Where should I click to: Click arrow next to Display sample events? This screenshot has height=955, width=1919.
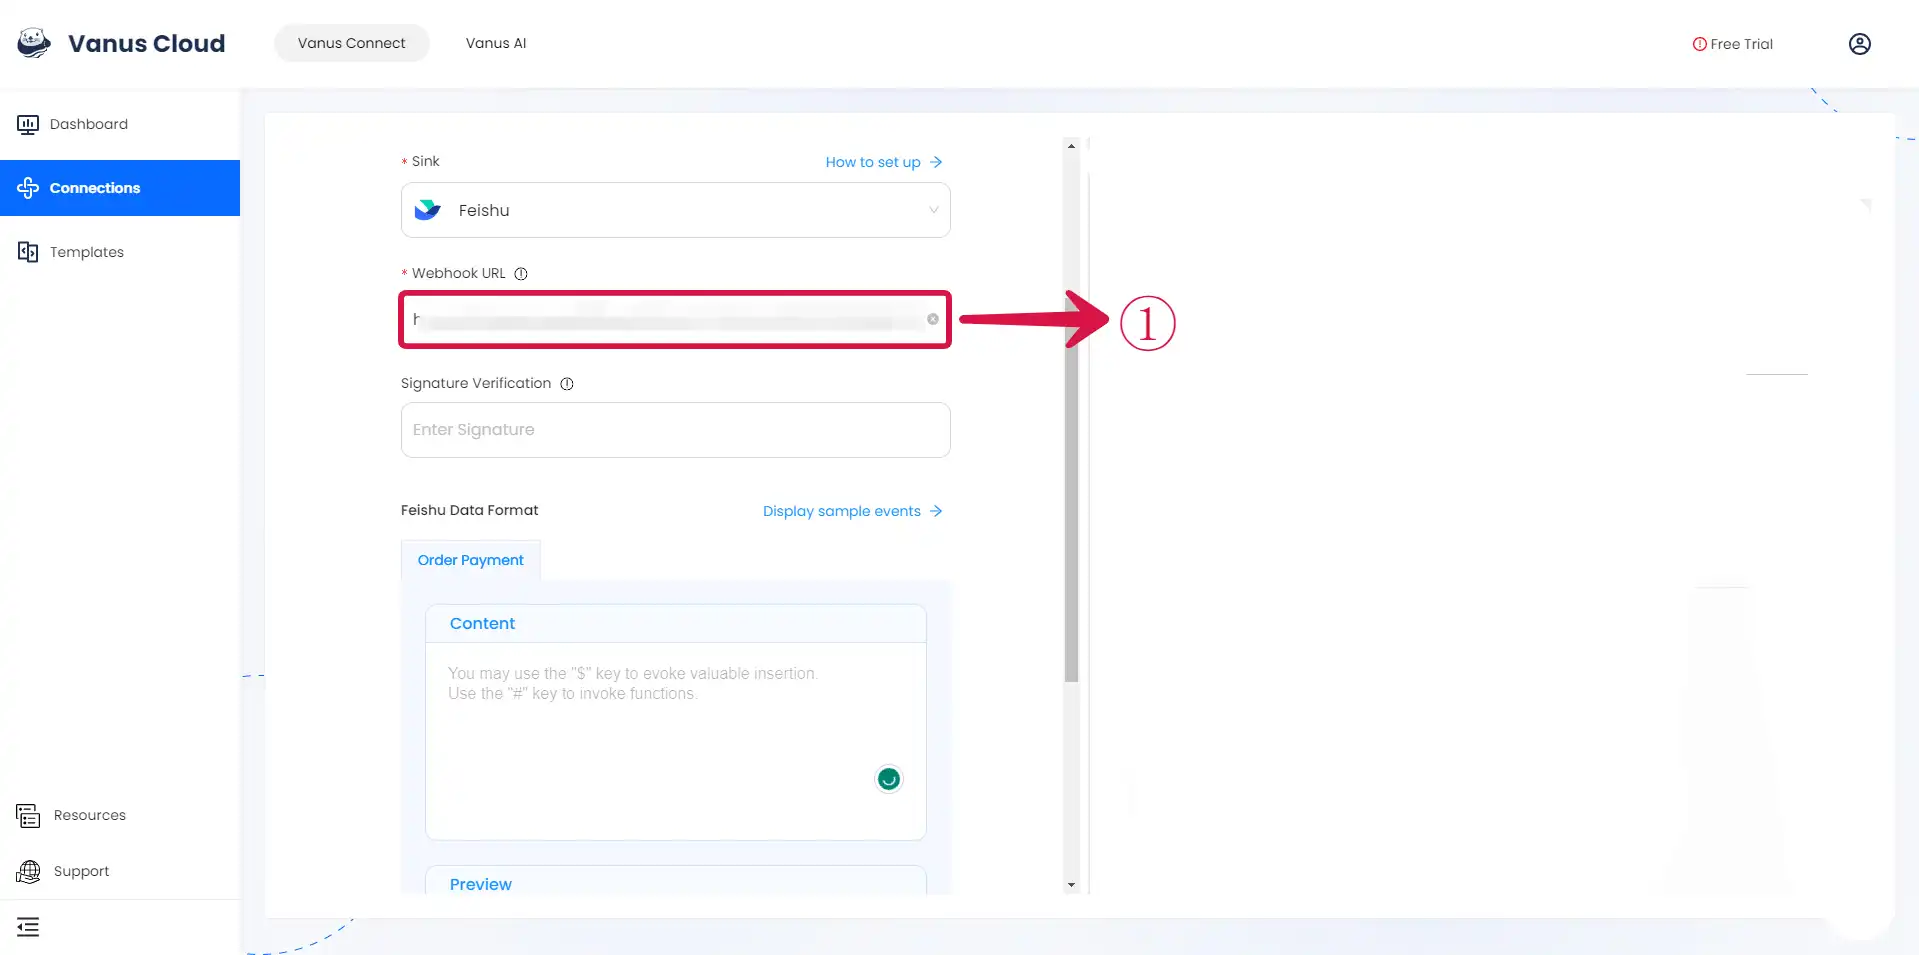click(x=936, y=511)
